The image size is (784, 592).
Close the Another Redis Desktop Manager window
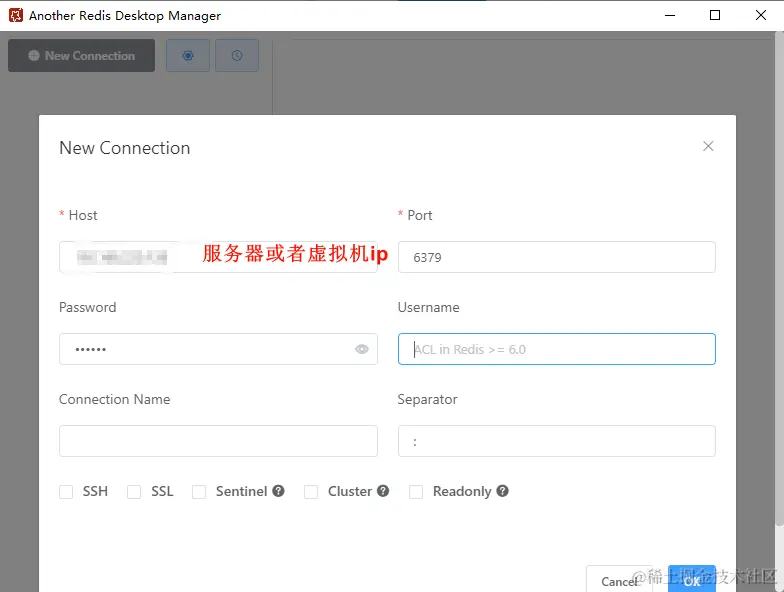(760, 16)
